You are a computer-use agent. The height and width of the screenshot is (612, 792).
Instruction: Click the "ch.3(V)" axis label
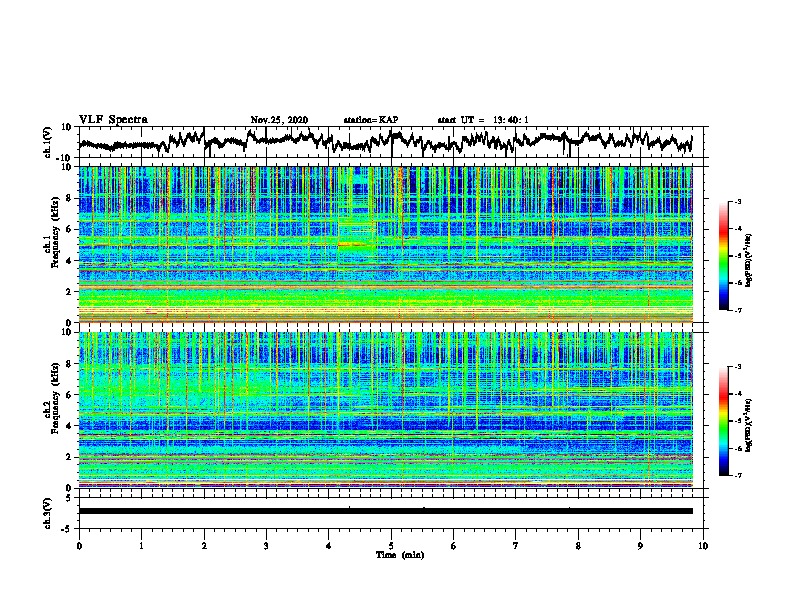(48, 513)
